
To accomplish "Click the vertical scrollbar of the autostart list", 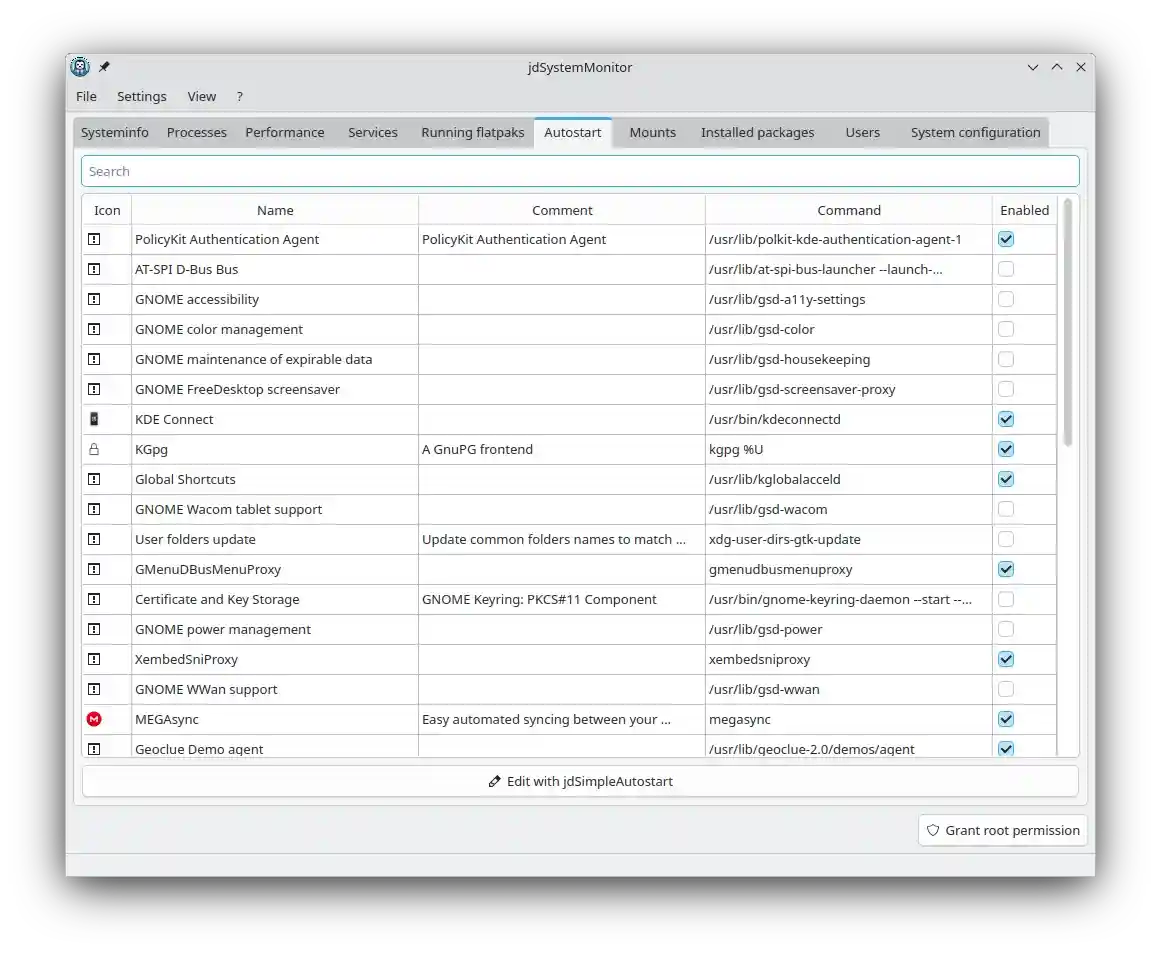I will coord(1067,323).
